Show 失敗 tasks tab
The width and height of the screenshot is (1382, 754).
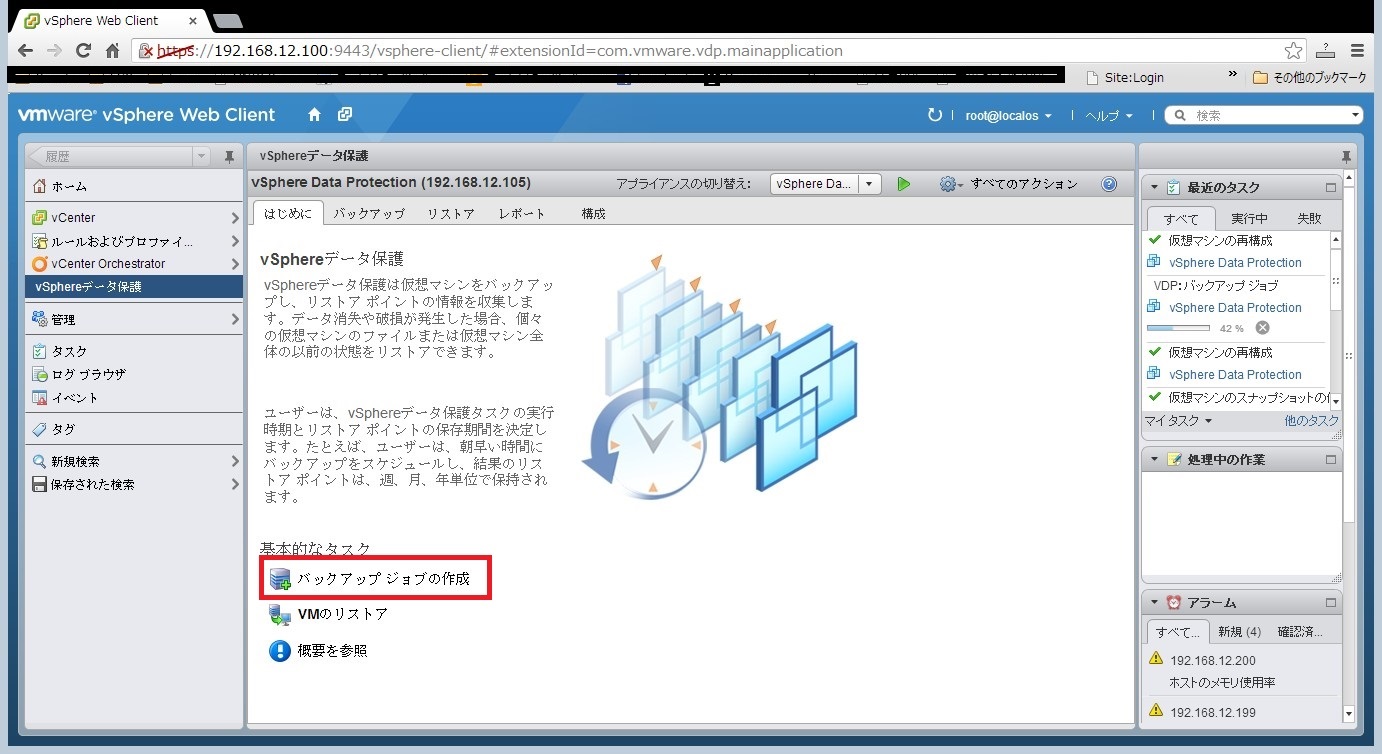[x=1309, y=218]
